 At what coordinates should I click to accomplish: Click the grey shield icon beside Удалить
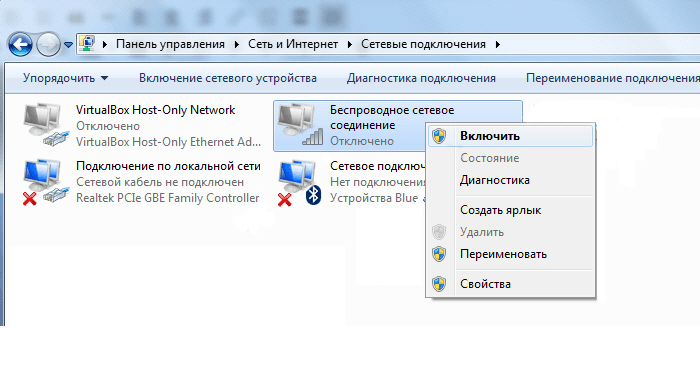coord(439,232)
